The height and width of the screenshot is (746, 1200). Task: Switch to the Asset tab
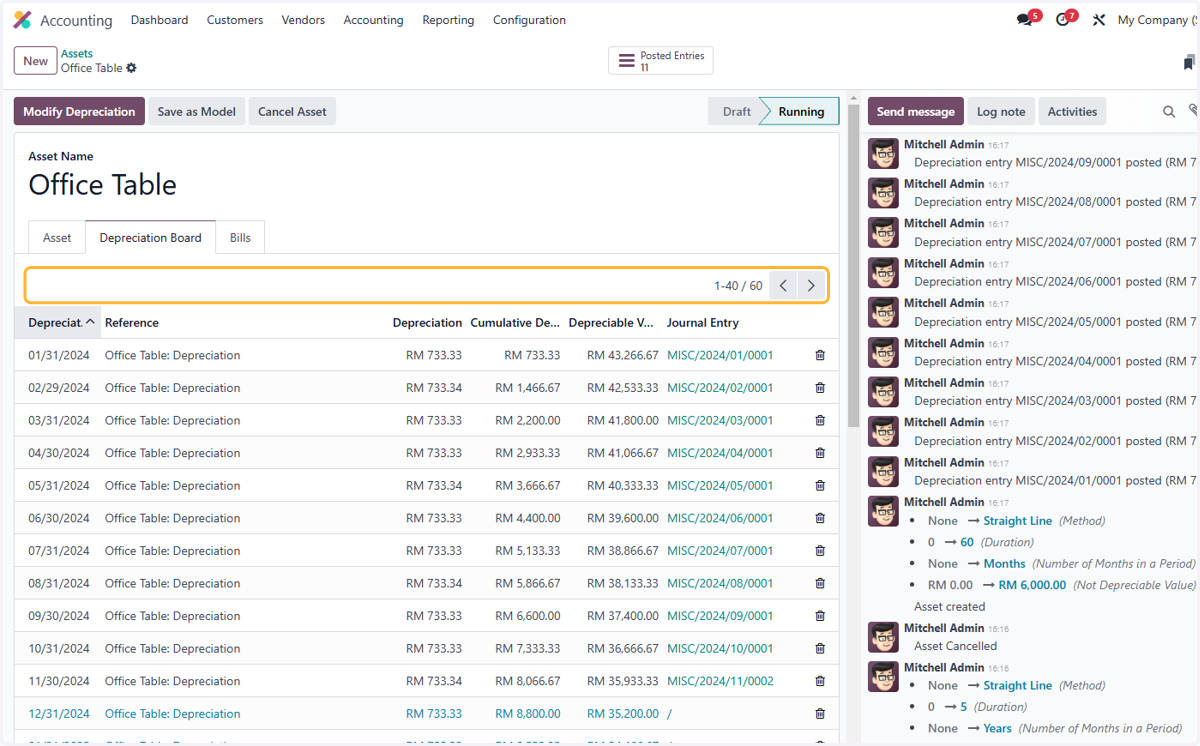[x=57, y=238]
